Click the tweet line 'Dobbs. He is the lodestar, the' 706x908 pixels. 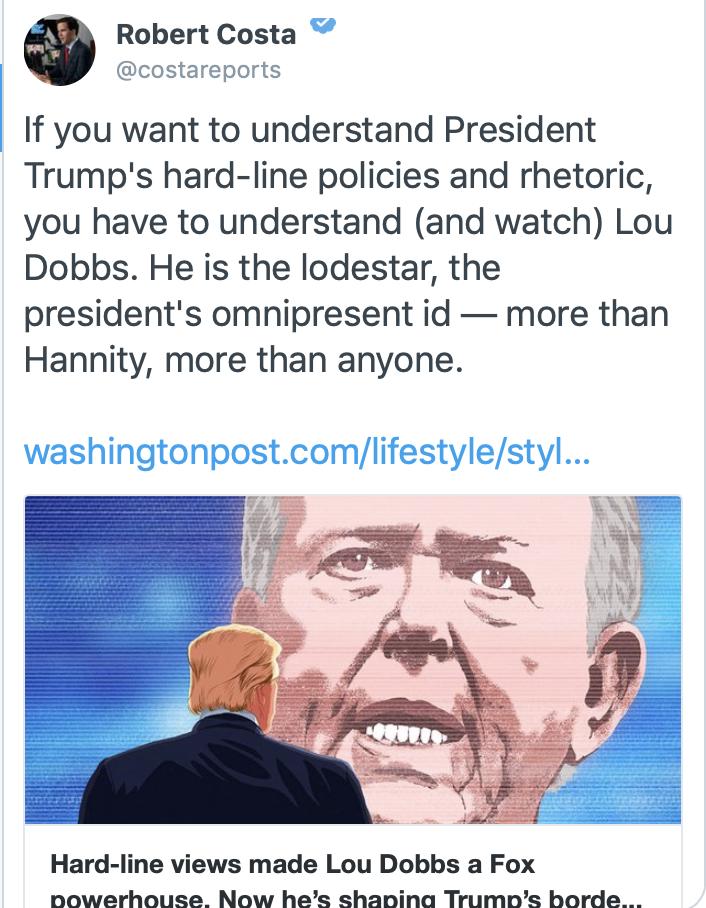click(262, 268)
